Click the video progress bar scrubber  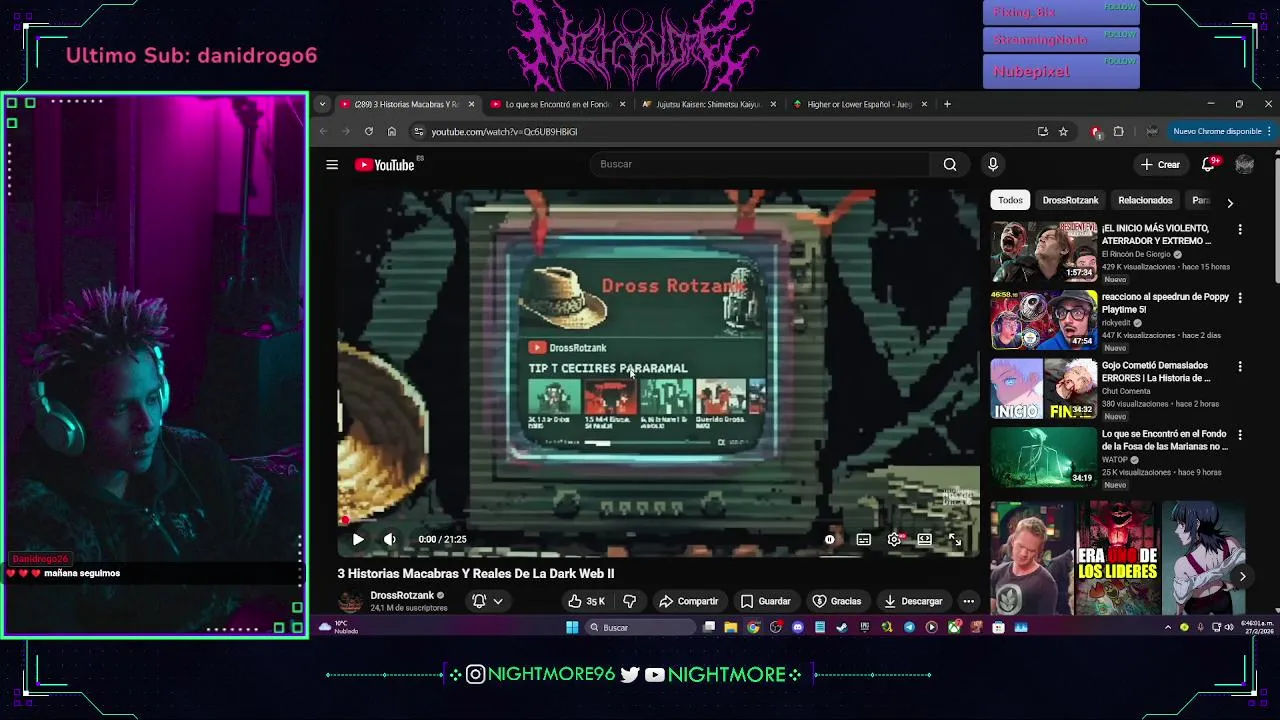(x=346, y=520)
